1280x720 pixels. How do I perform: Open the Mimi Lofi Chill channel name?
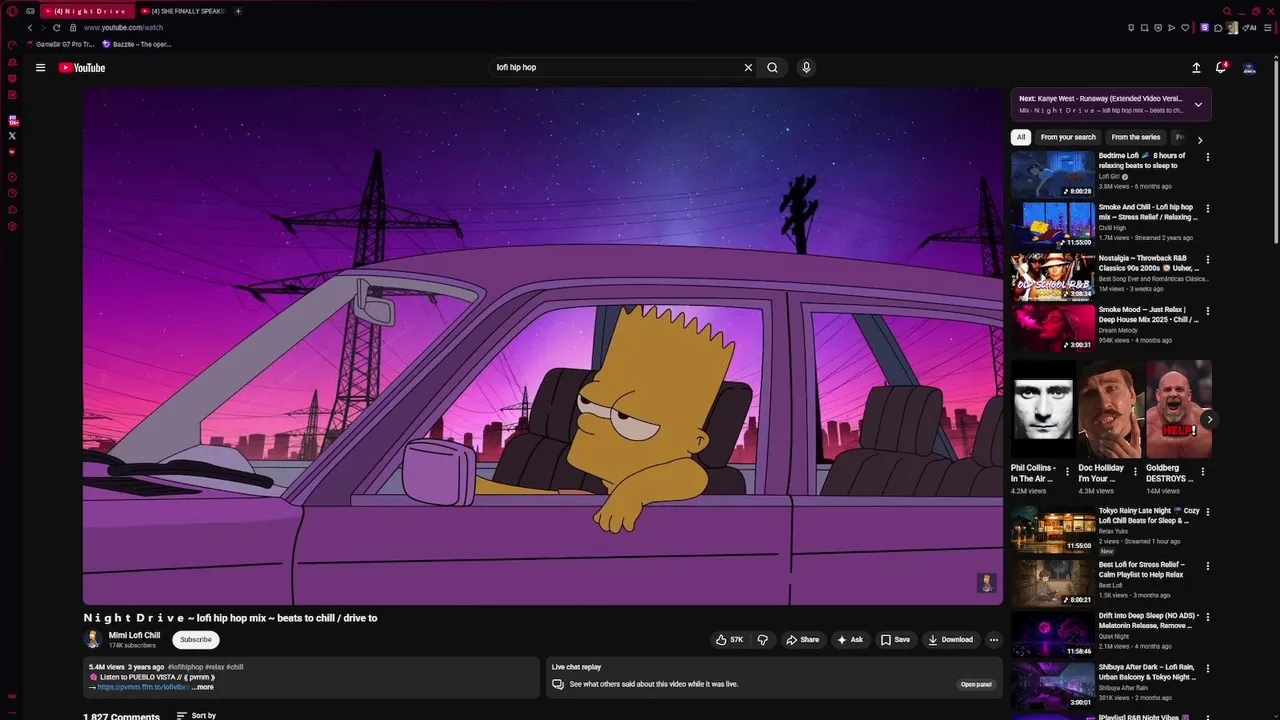(134, 635)
